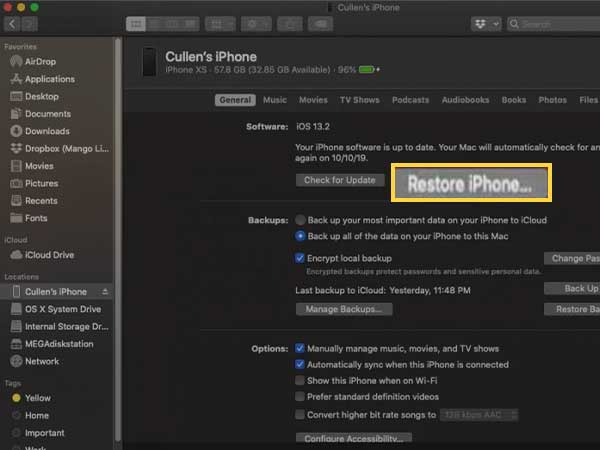The height and width of the screenshot is (450, 600).
Task: Click the sidebar vertical scrollbar
Action: (118, 241)
